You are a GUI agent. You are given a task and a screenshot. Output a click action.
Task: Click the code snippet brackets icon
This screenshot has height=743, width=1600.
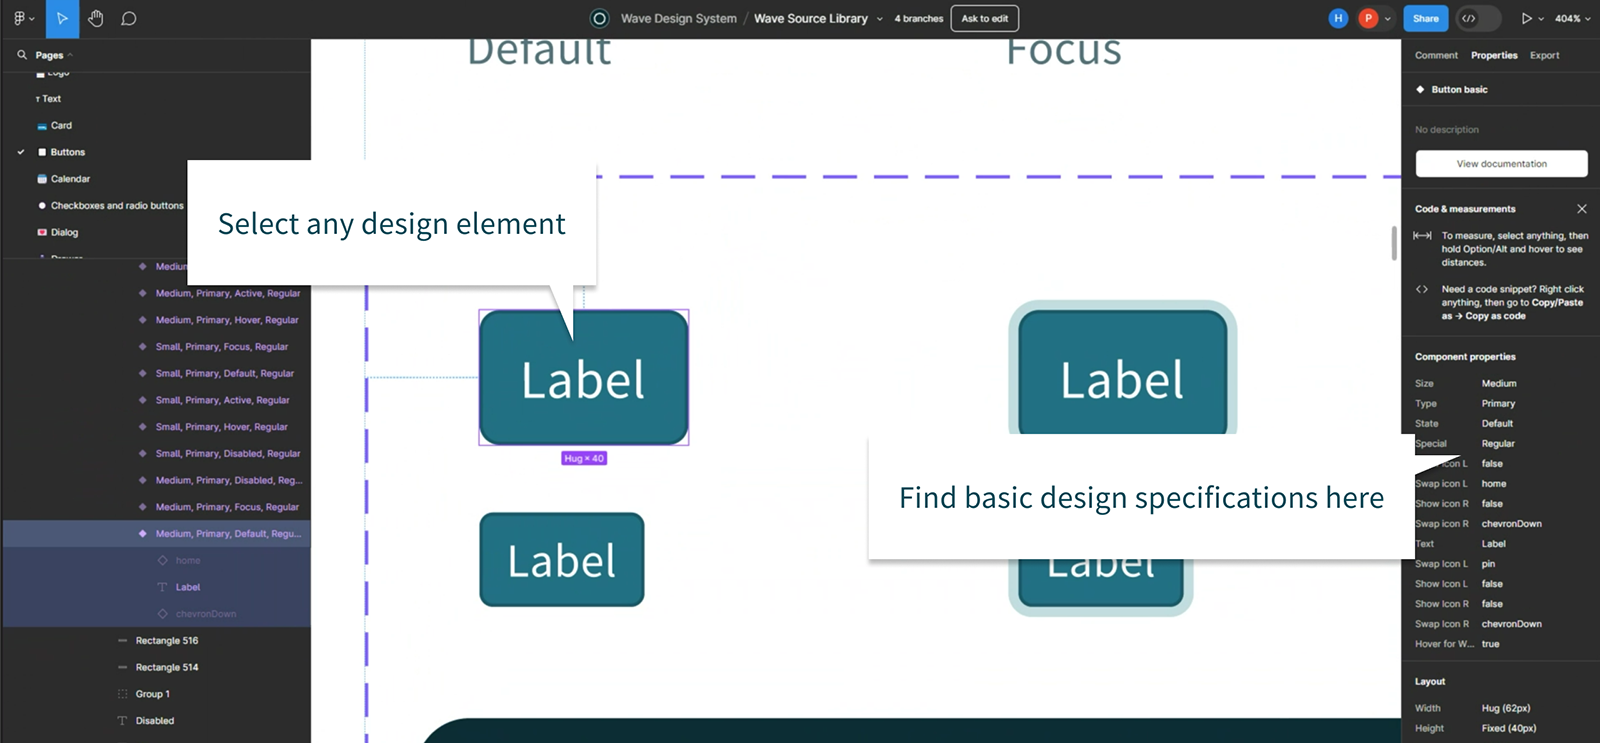pos(1422,289)
